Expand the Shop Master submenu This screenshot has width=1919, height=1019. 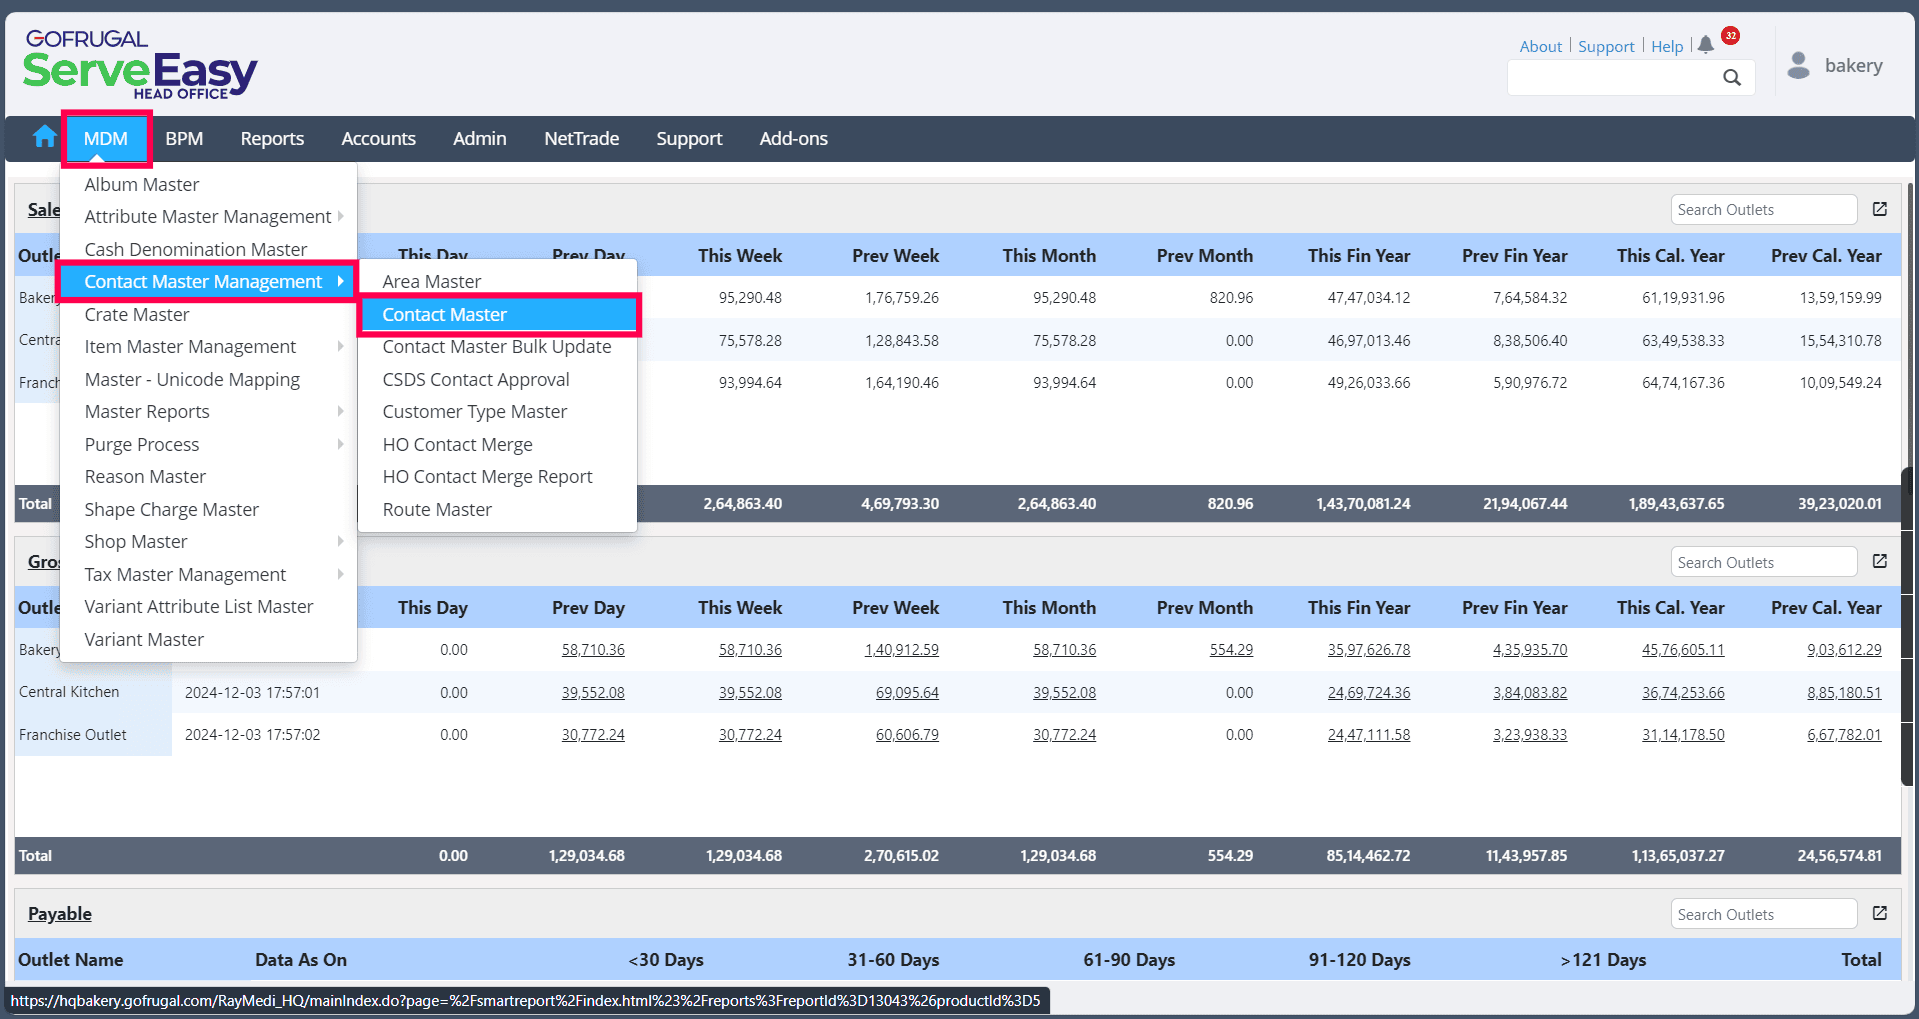click(x=136, y=542)
